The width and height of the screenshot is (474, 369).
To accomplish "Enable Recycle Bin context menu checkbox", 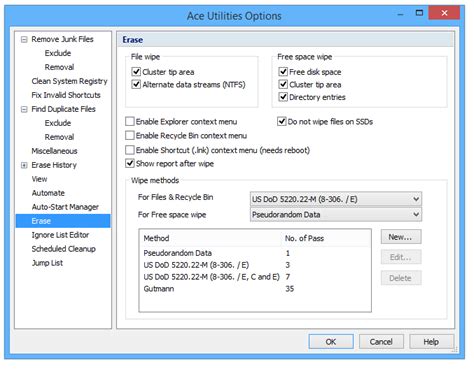I will point(130,135).
